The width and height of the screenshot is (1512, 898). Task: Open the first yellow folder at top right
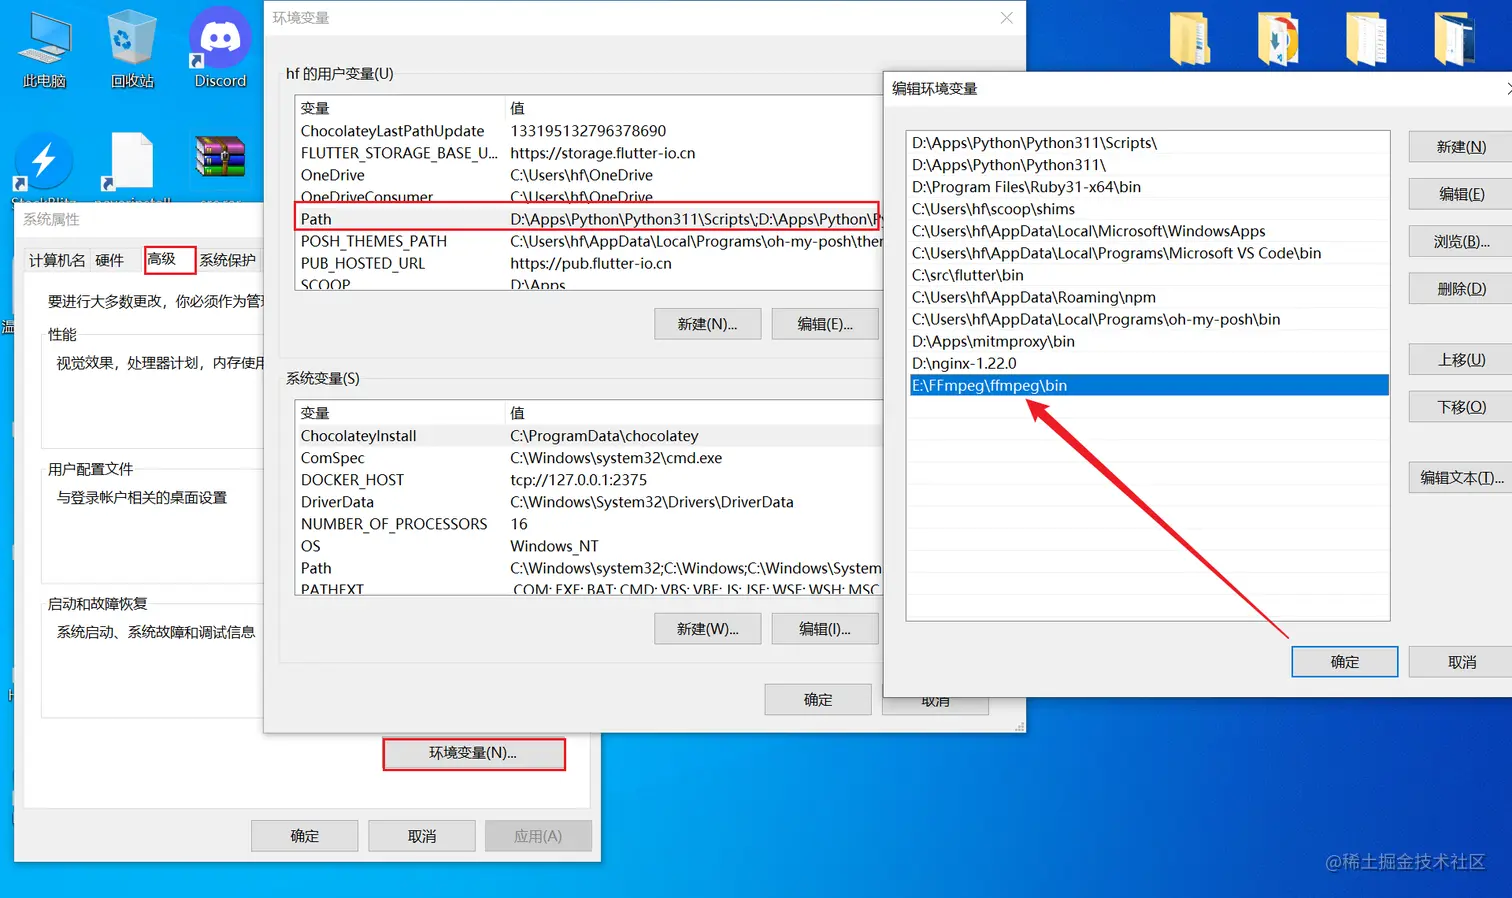point(1190,39)
